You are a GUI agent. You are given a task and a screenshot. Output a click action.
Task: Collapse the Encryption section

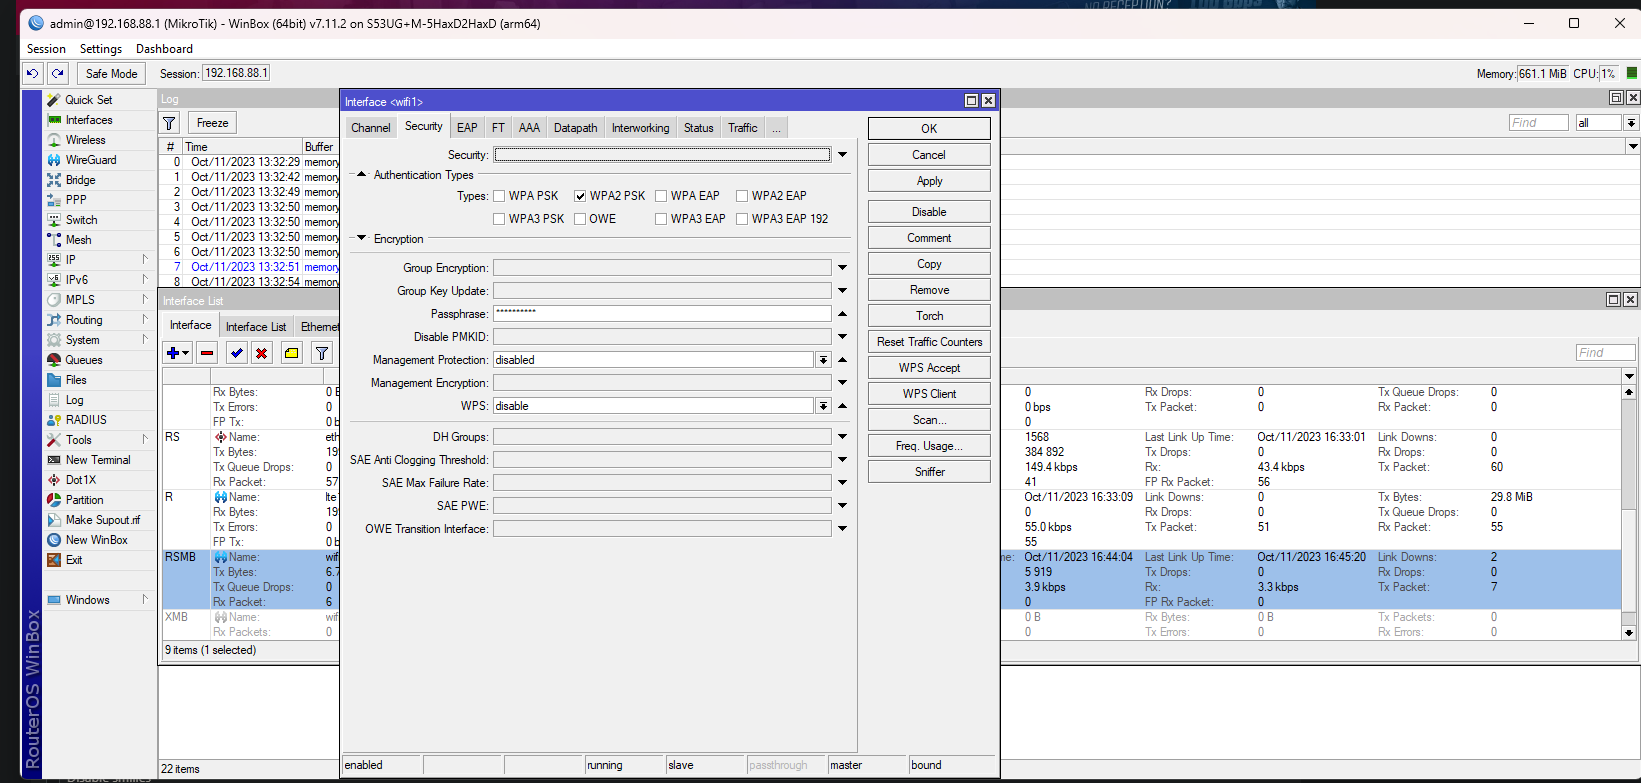362,238
